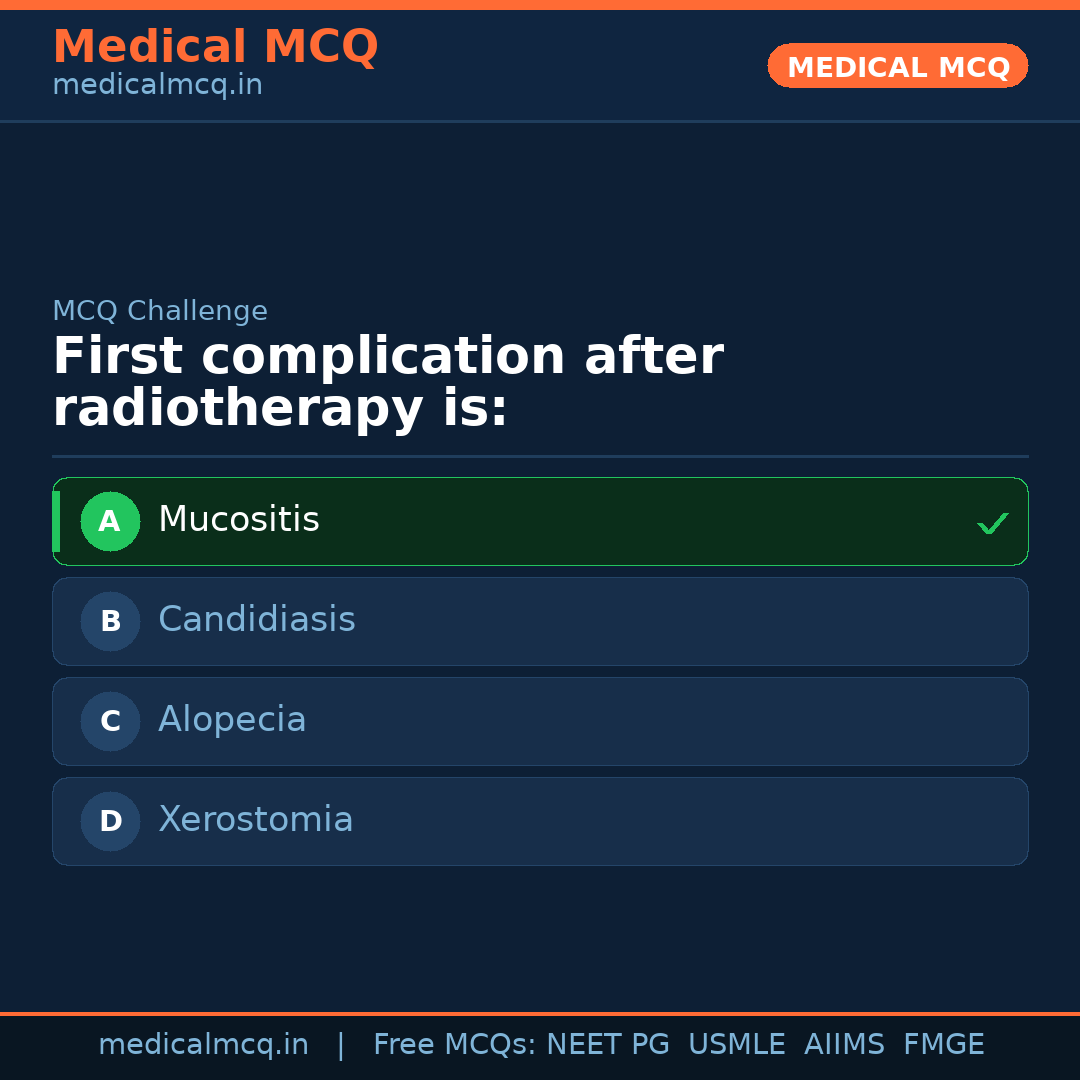The image size is (1080, 1080).
Task: Click the question text about radiotherapy
Action: [388, 380]
